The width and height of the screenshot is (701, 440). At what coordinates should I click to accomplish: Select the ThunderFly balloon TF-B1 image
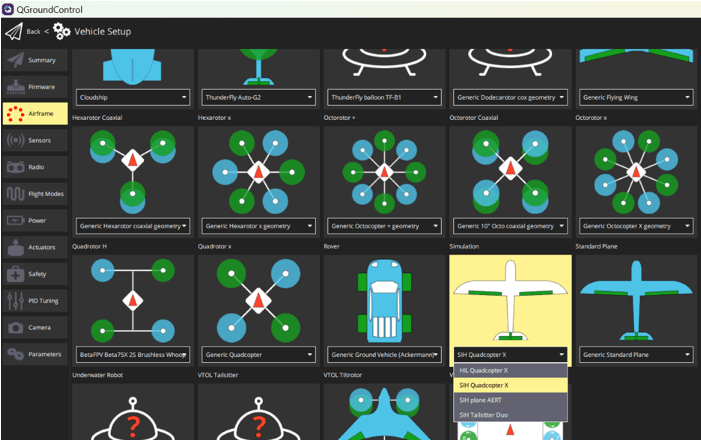point(384,63)
